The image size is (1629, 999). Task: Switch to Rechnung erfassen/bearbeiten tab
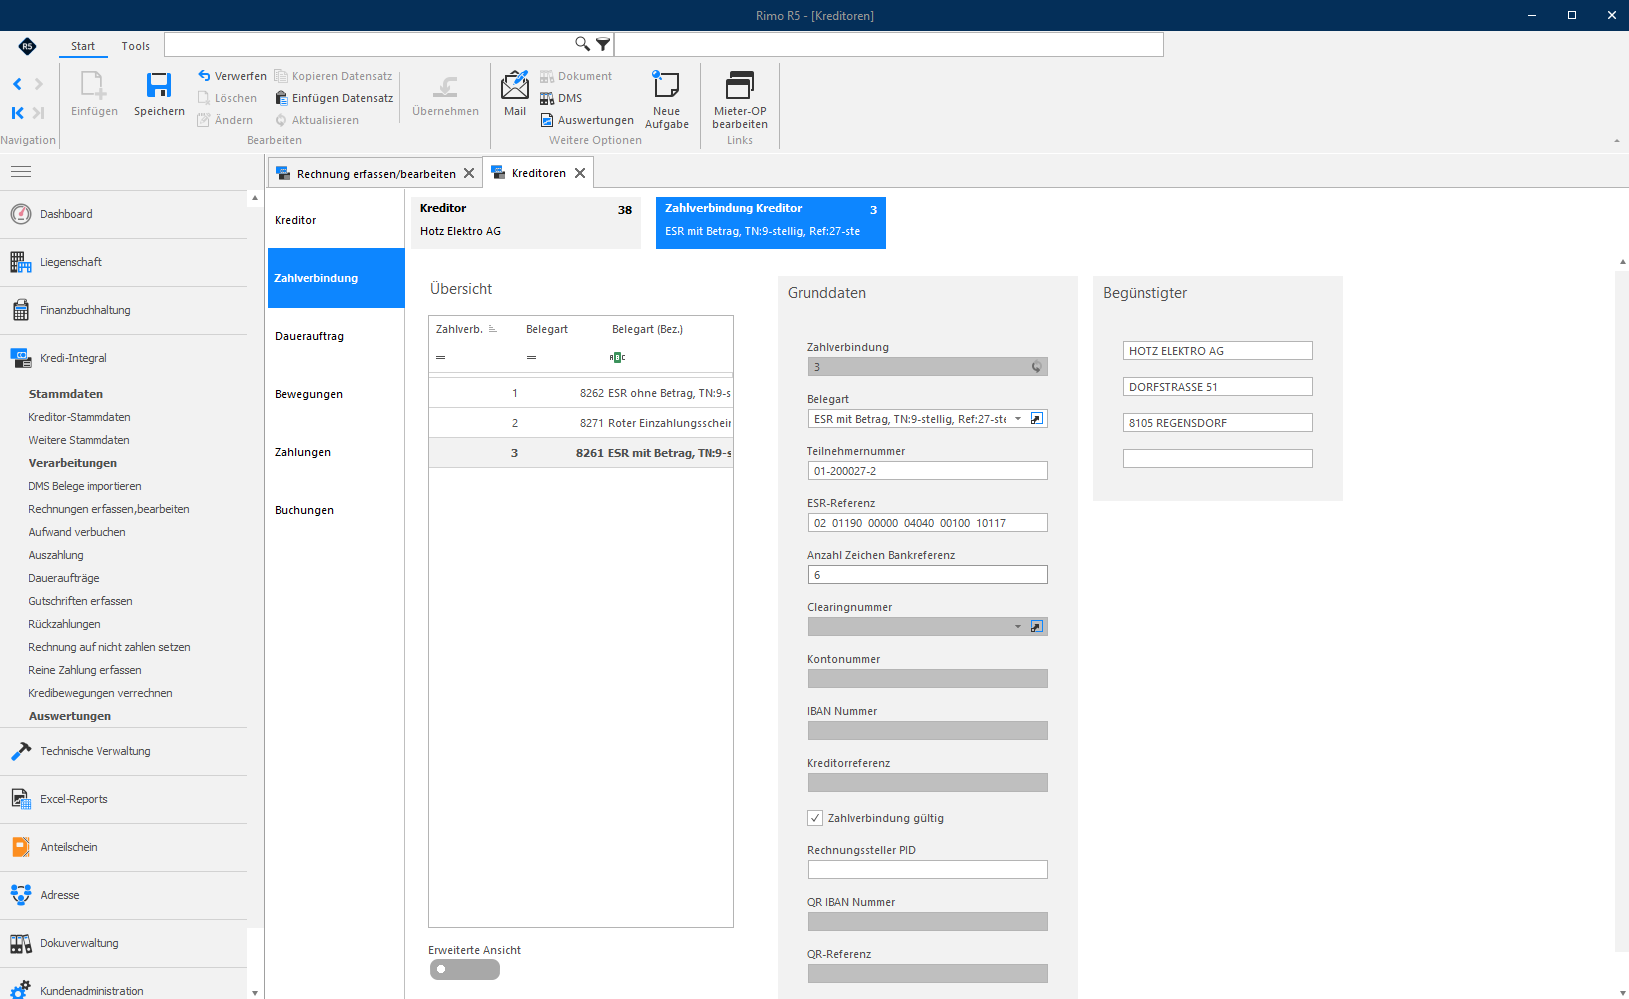pos(375,173)
